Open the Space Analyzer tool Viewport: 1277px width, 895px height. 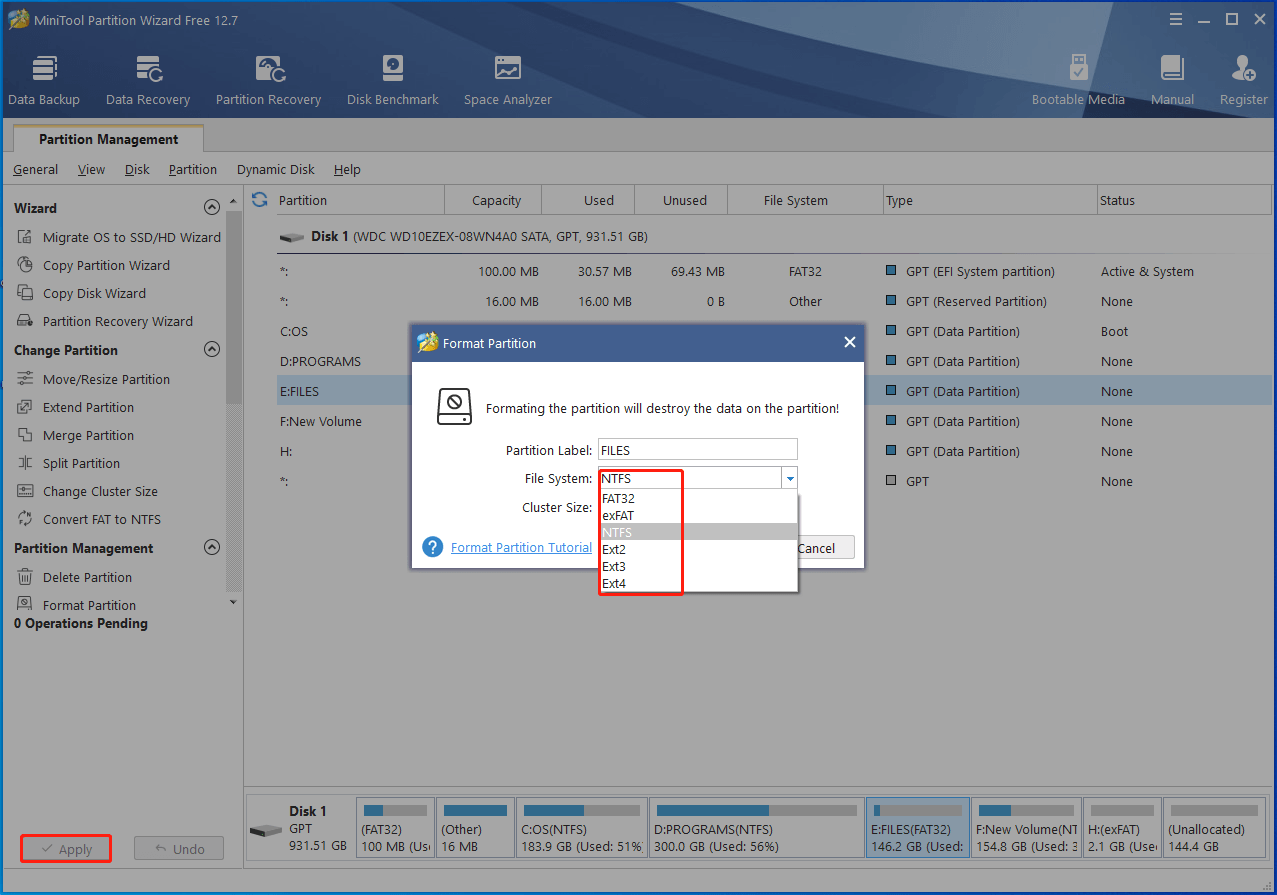pos(507,81)
